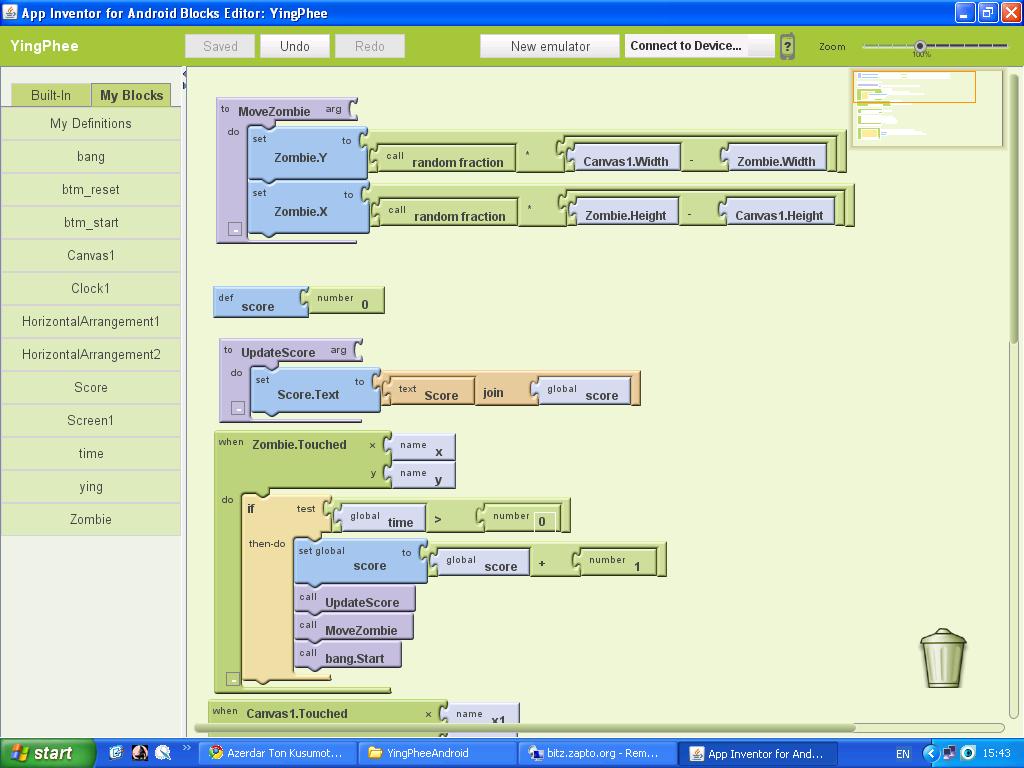1024x768 pixels.
Task: Click the trash can icon
Action: 942,658
